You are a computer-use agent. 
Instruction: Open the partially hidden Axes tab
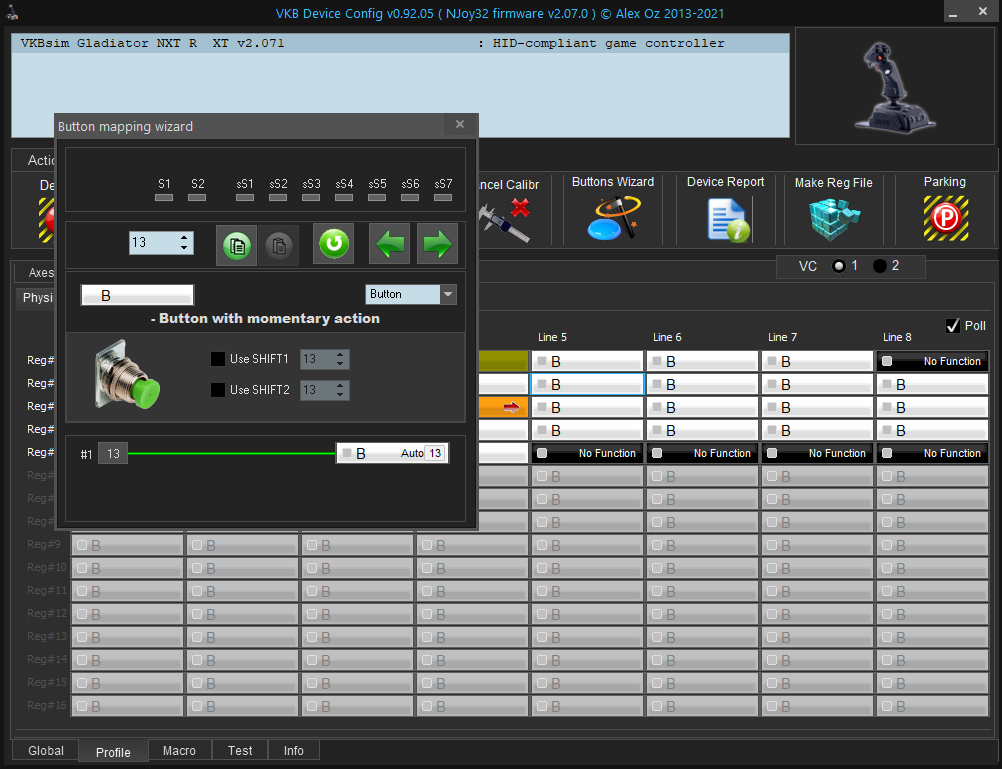coord(36,272)
